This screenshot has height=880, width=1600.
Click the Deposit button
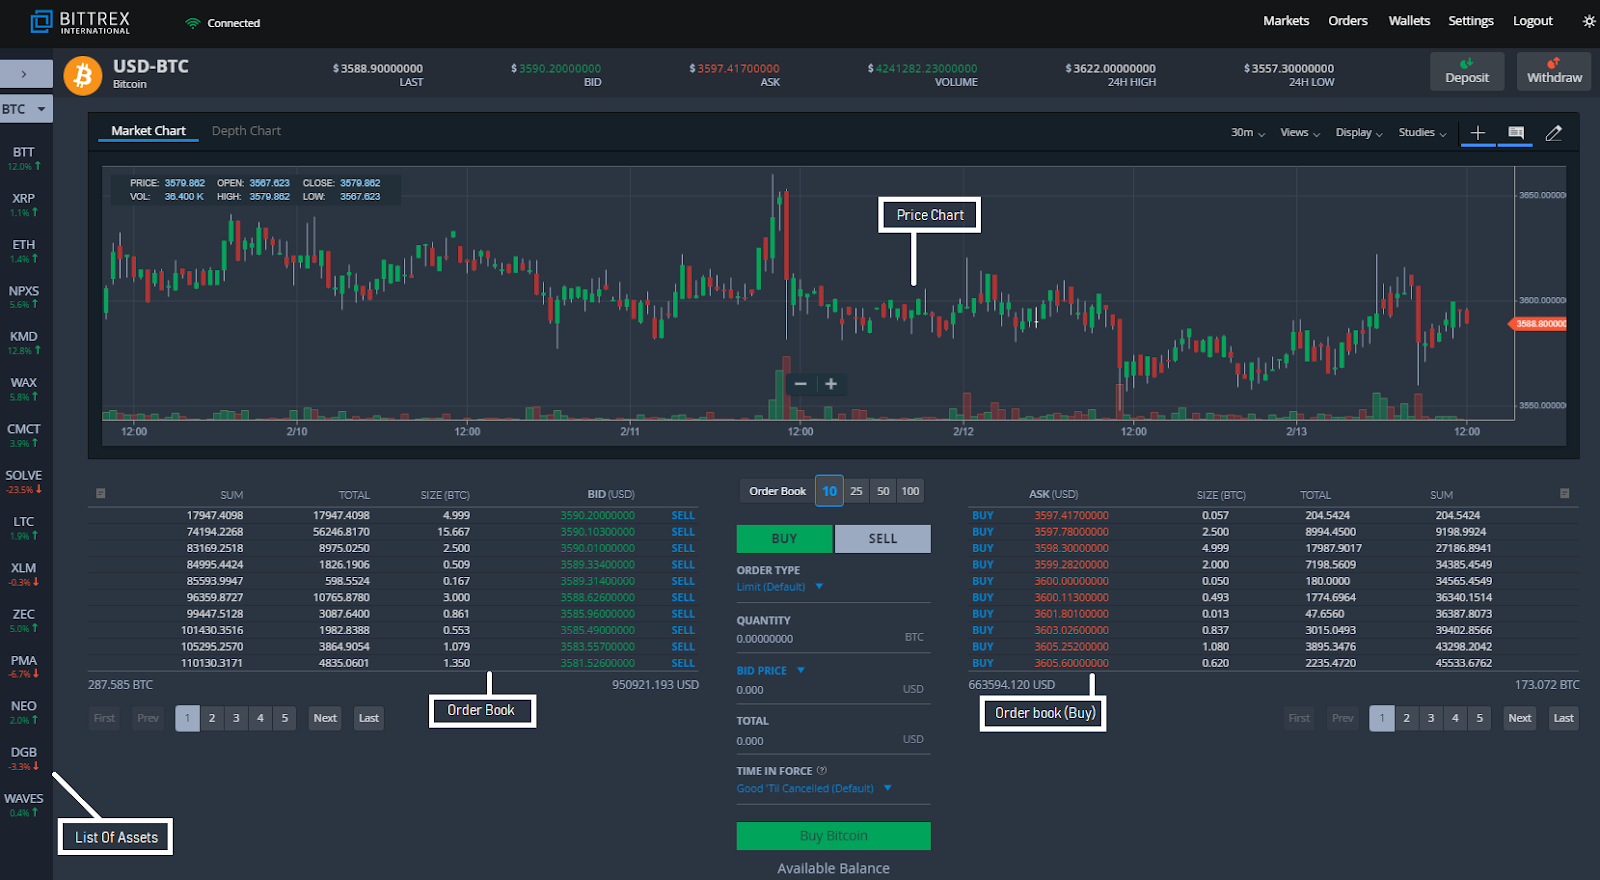pyautogui.click(x=1467, y=71)
